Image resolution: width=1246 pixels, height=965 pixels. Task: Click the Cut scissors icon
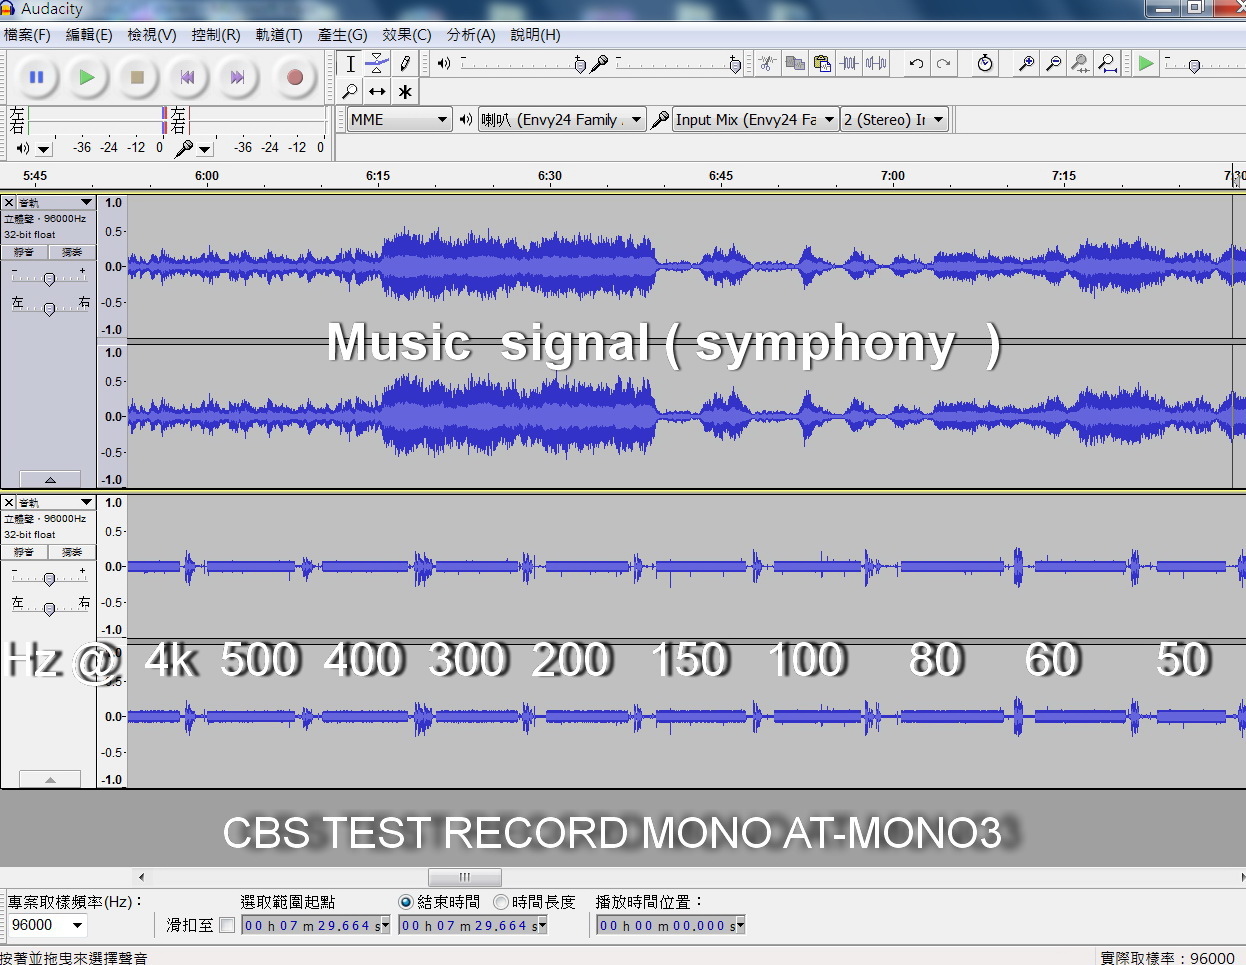point(768,64)
